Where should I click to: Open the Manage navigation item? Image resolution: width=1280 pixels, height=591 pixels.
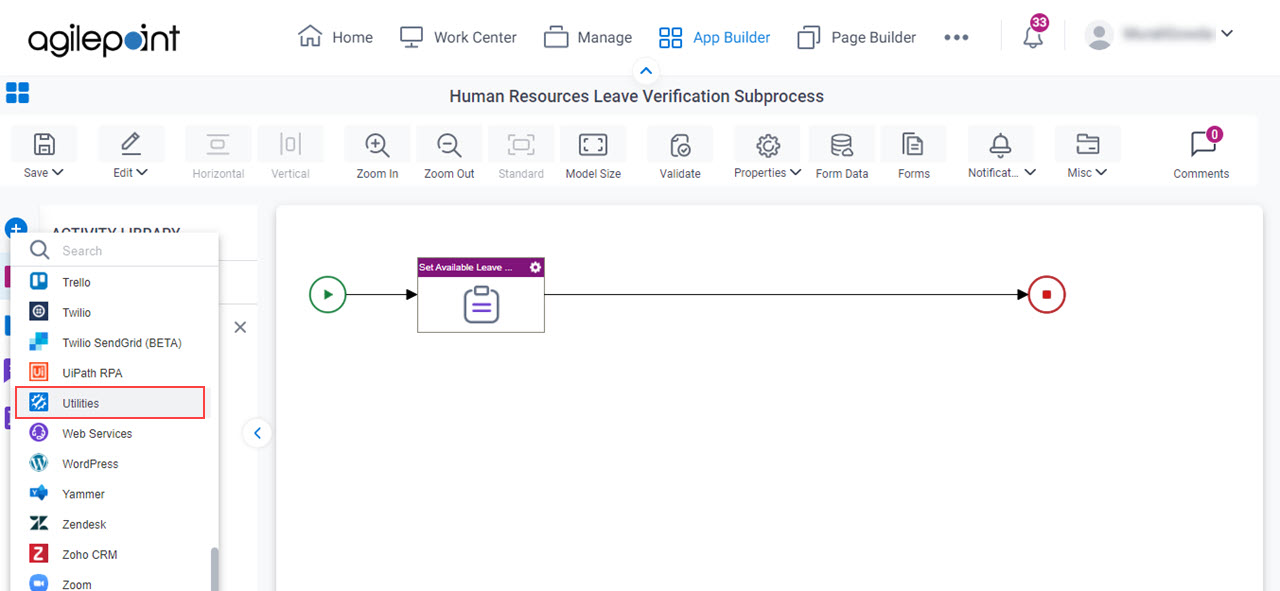pos(588,37)
